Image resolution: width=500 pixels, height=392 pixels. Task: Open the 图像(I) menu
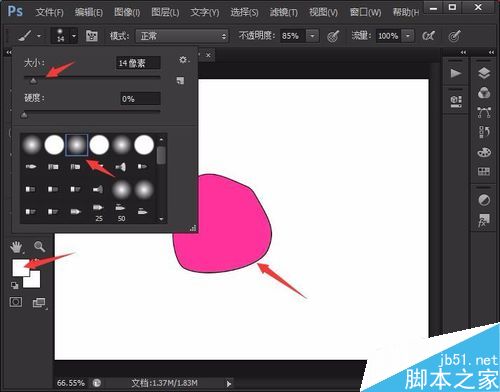[127, 13]
